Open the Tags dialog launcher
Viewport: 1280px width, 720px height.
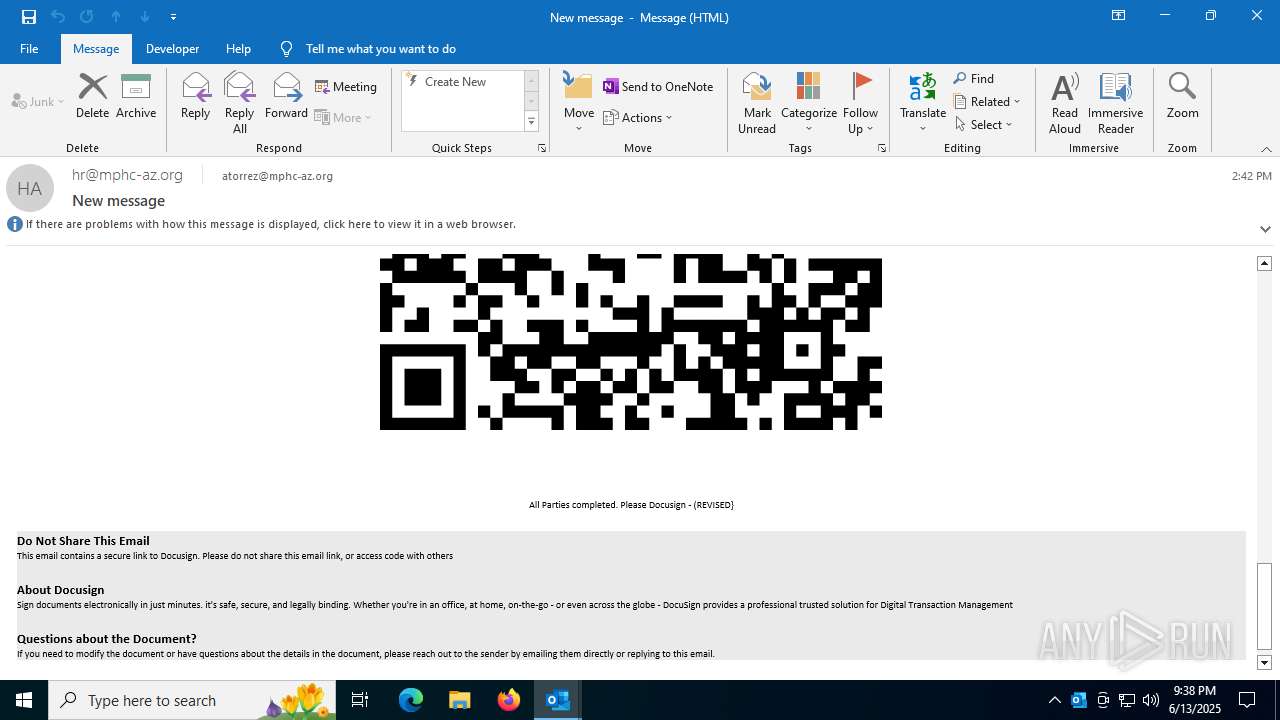882,148
